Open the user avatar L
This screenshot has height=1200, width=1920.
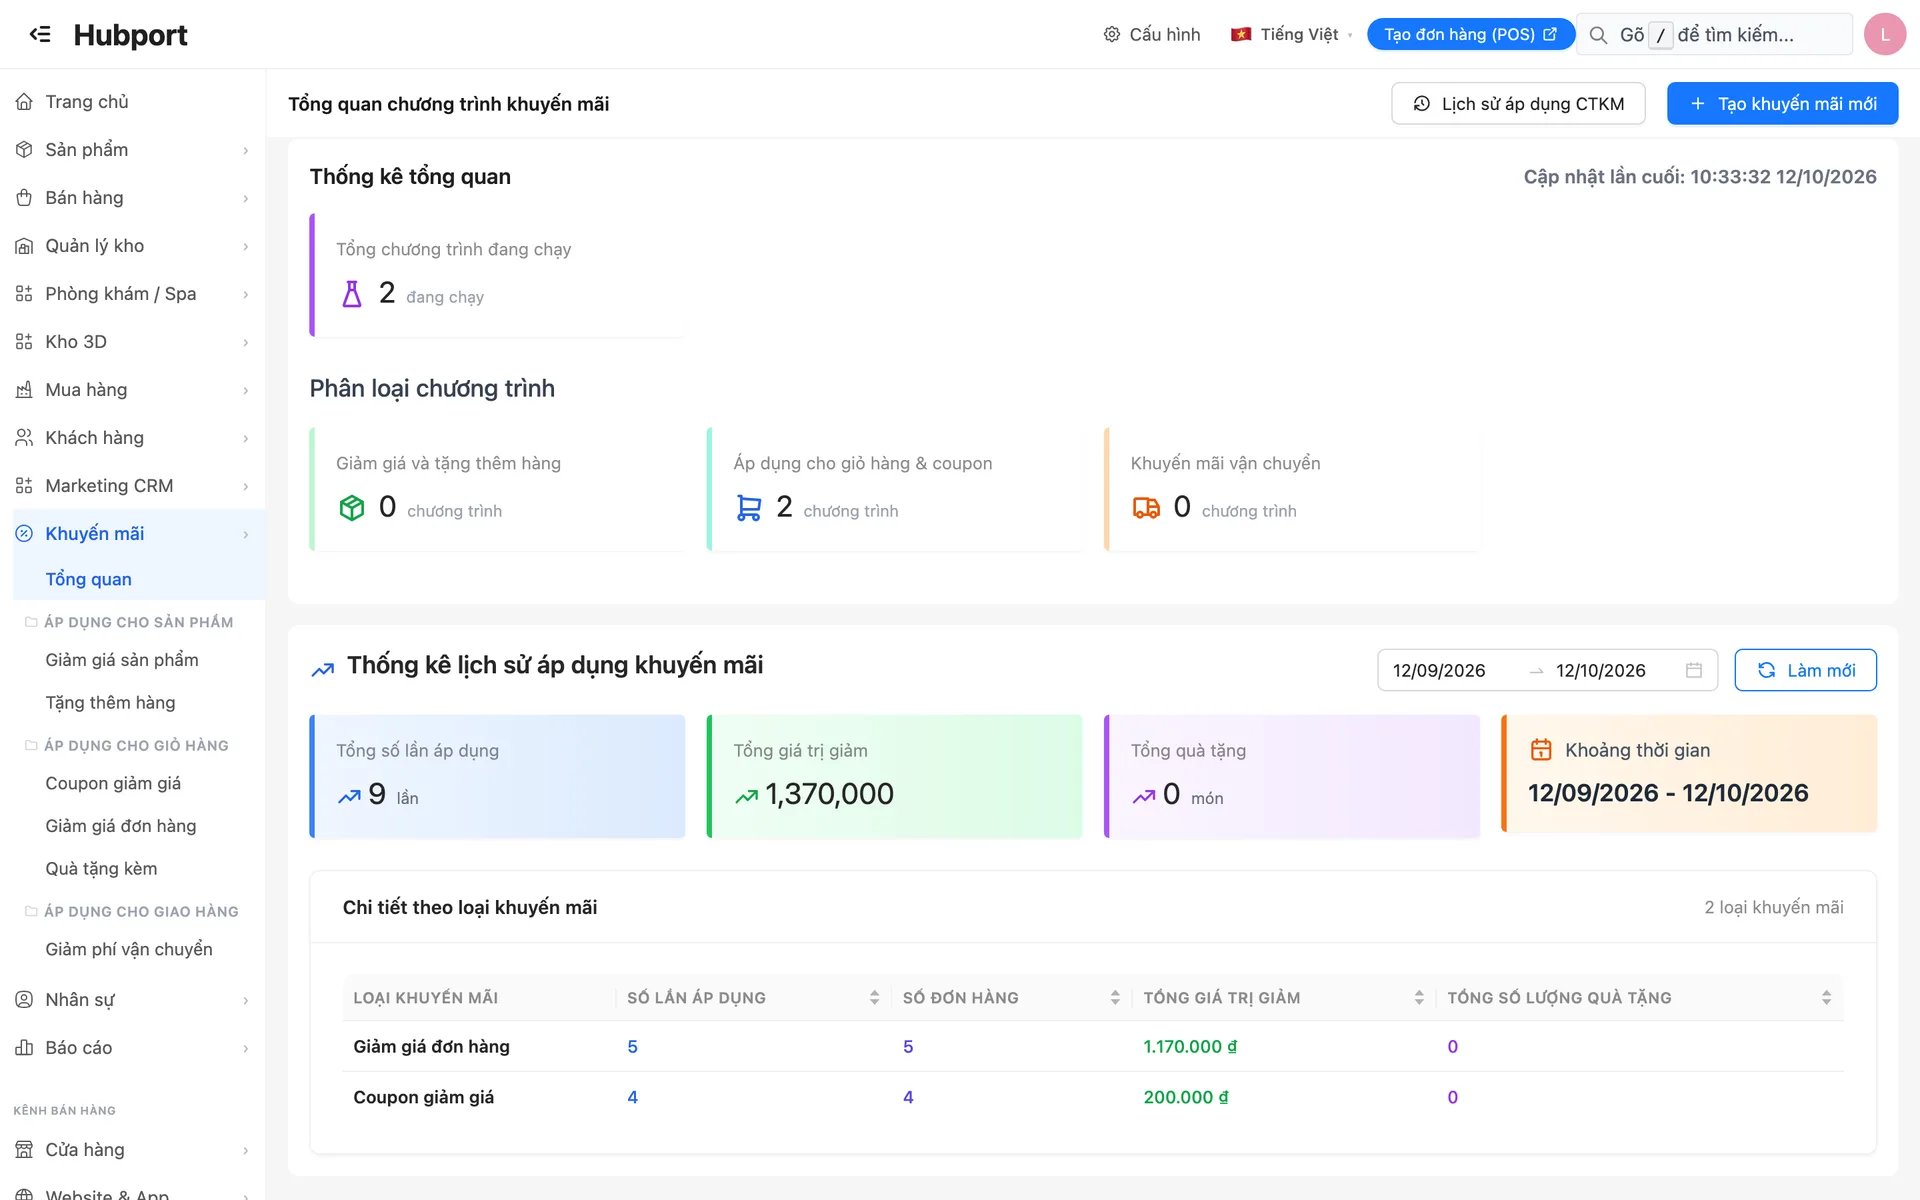pyautogui.click(x=1885, y=34)
